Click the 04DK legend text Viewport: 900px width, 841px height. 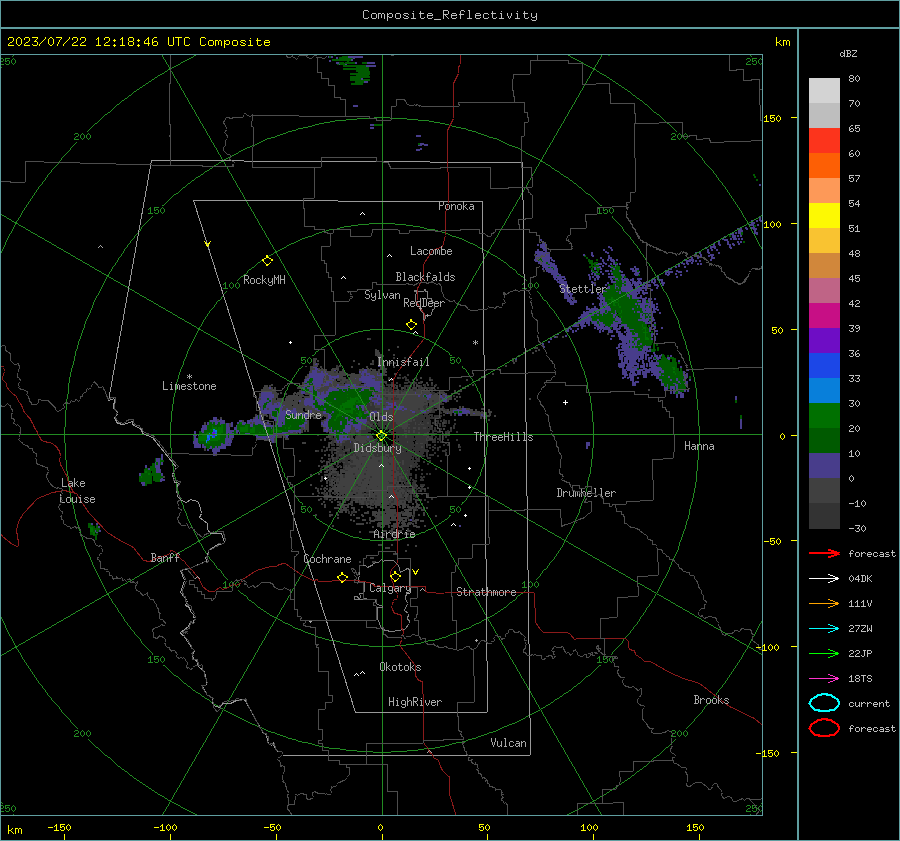[x=860, y=578]
